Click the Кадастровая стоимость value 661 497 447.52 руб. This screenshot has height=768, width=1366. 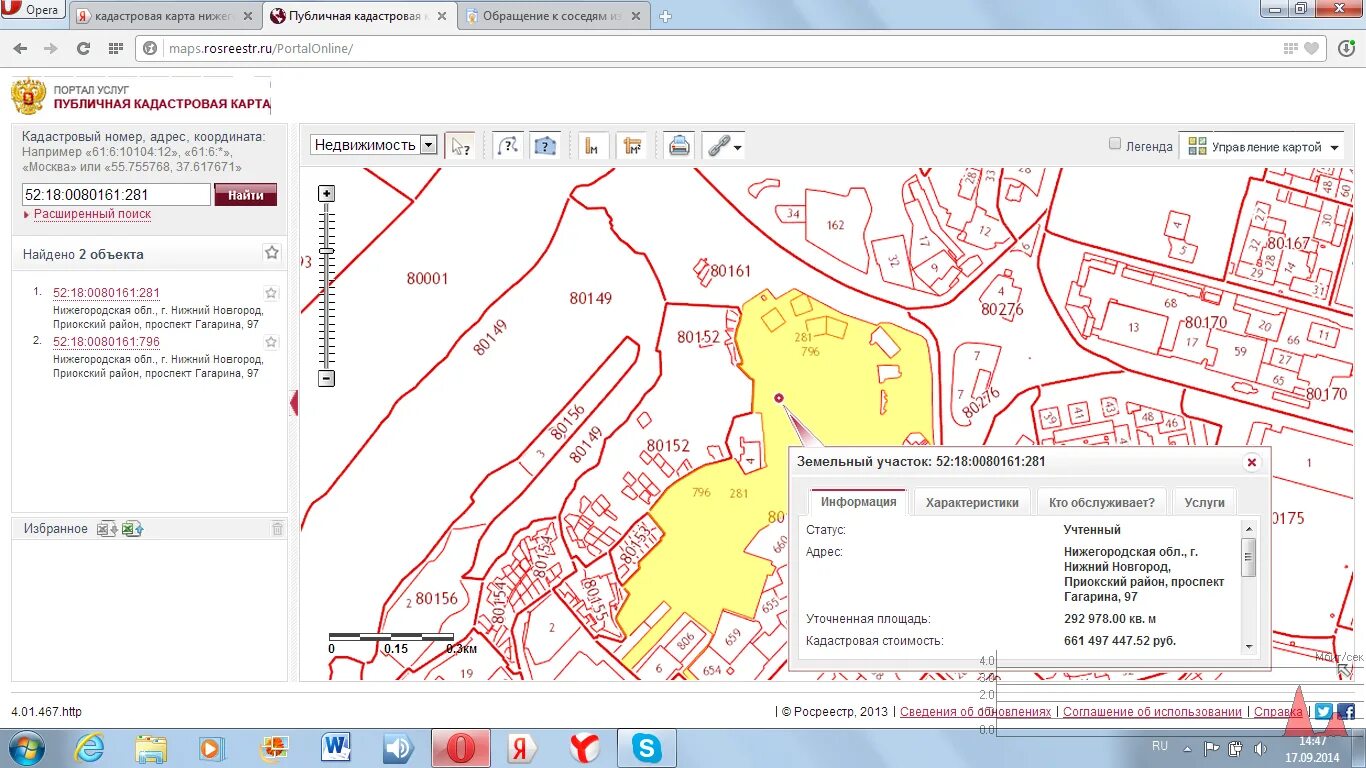tap(1120, 641)
